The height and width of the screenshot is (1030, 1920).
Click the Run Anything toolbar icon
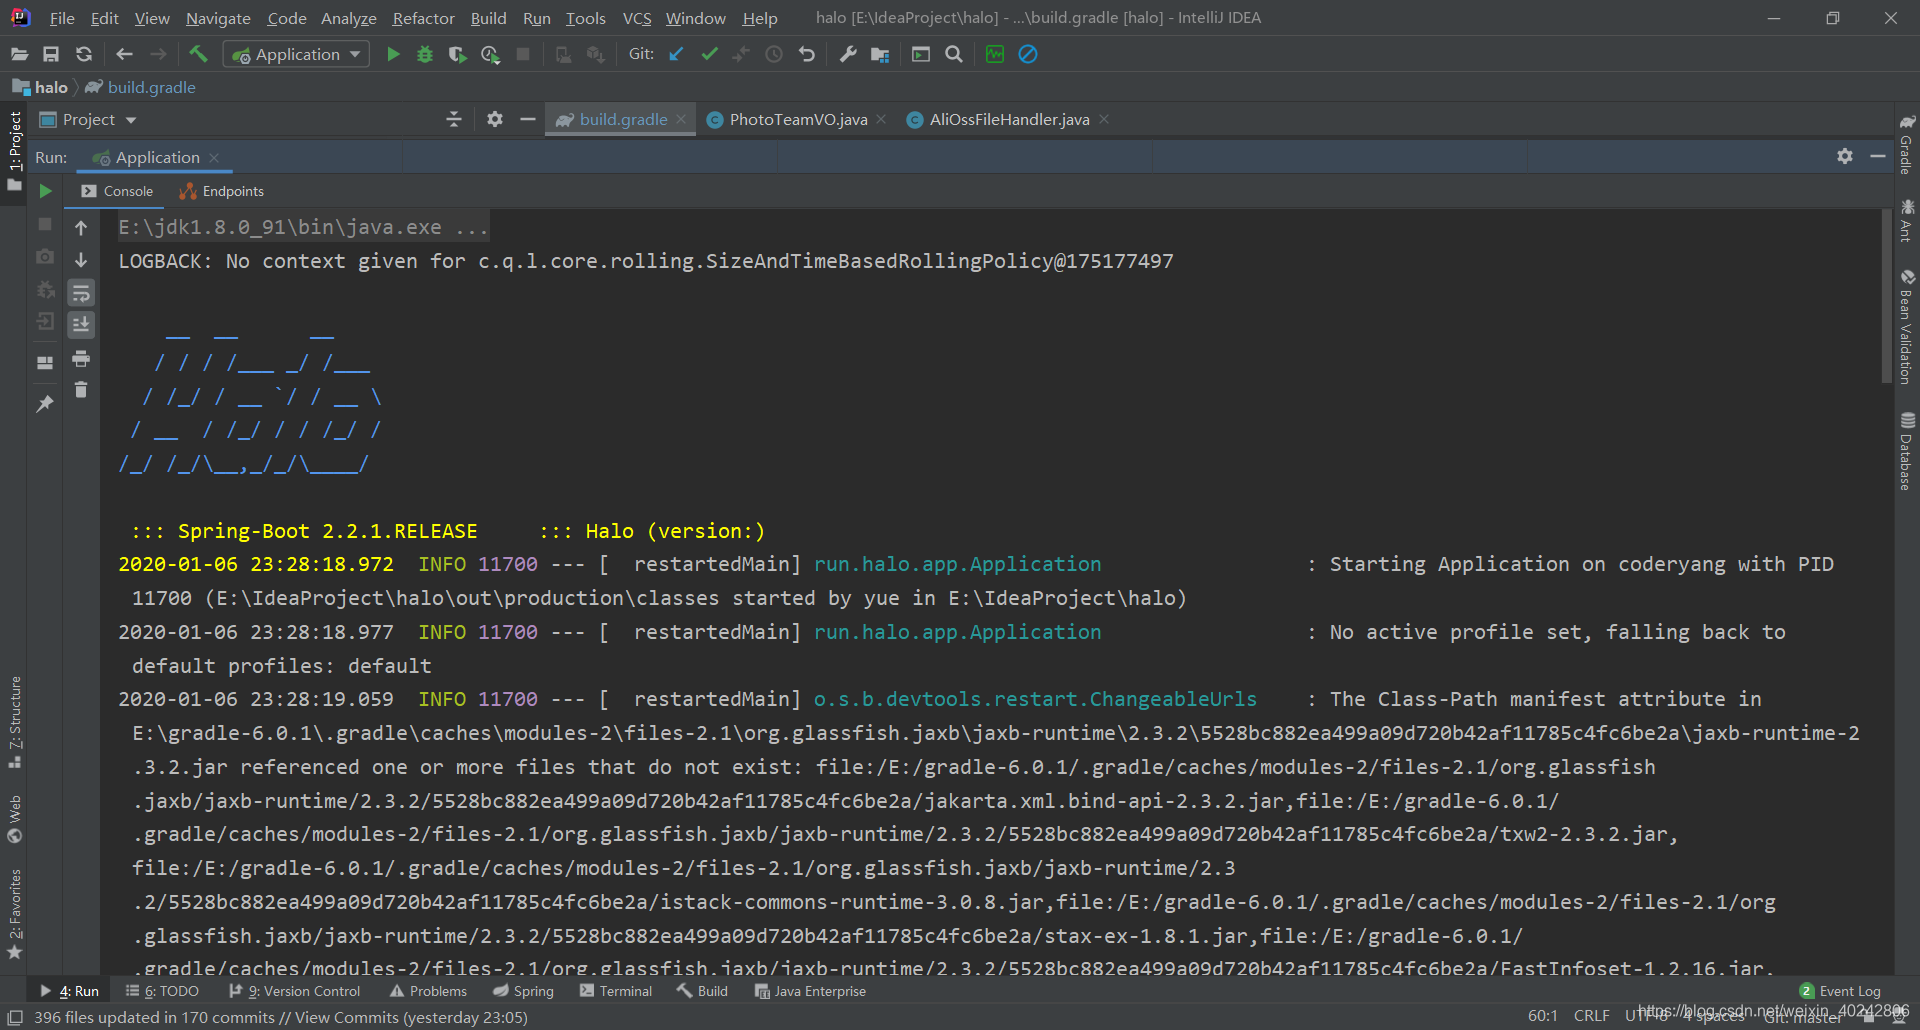pos(921,54)
